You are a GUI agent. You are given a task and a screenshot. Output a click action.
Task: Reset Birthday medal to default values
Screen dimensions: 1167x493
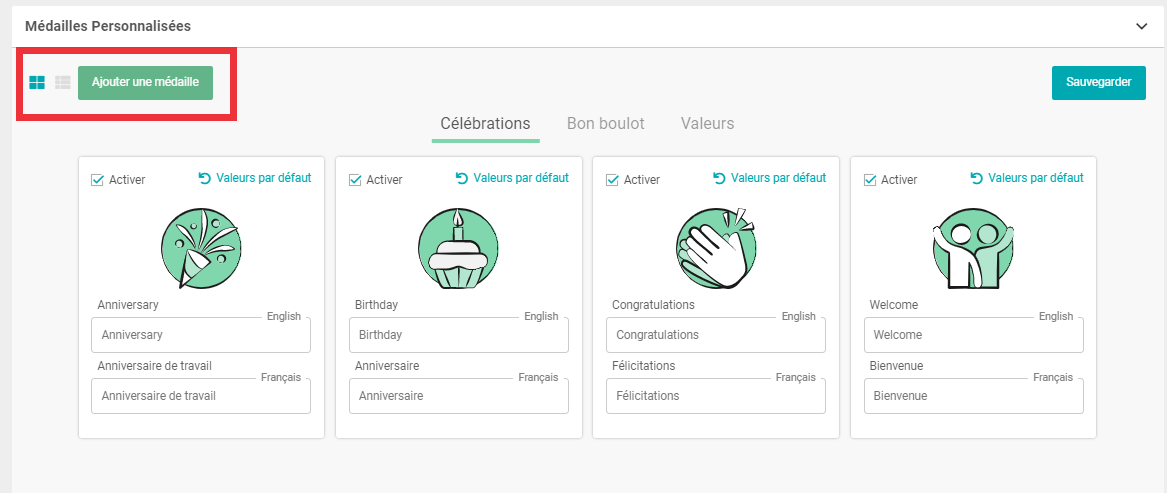512,178
